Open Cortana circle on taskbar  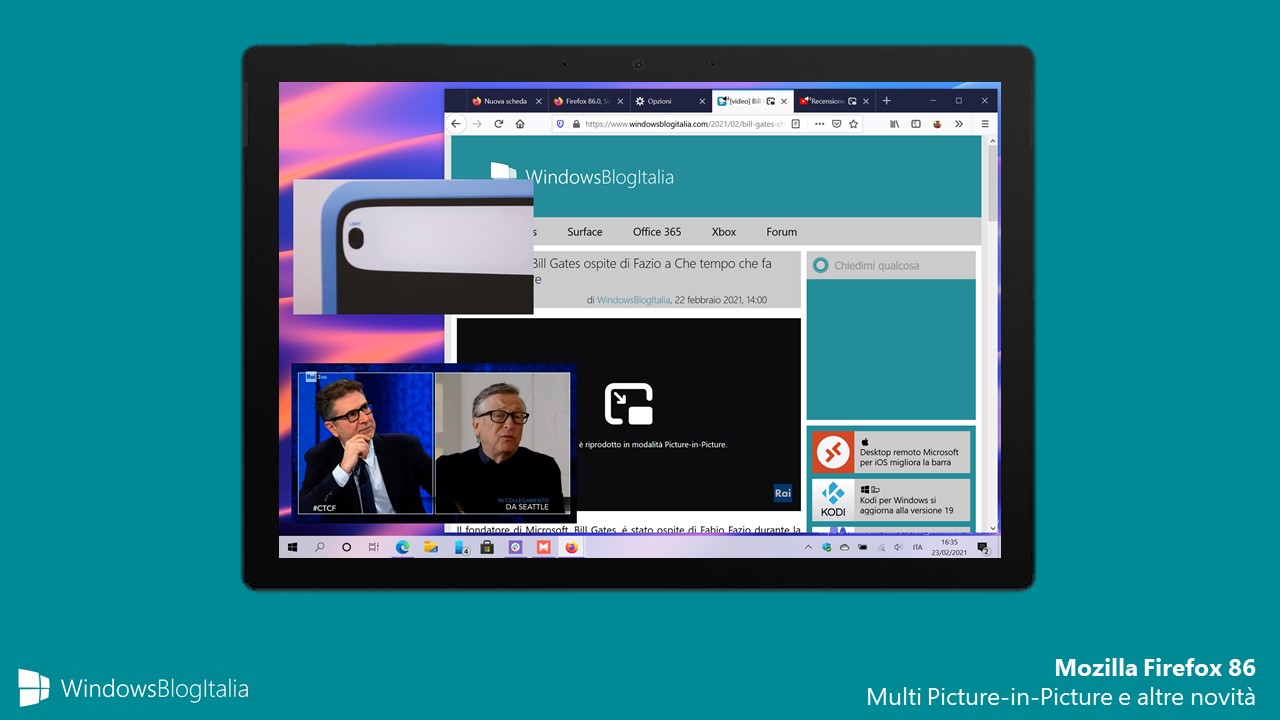pos(347,547)
